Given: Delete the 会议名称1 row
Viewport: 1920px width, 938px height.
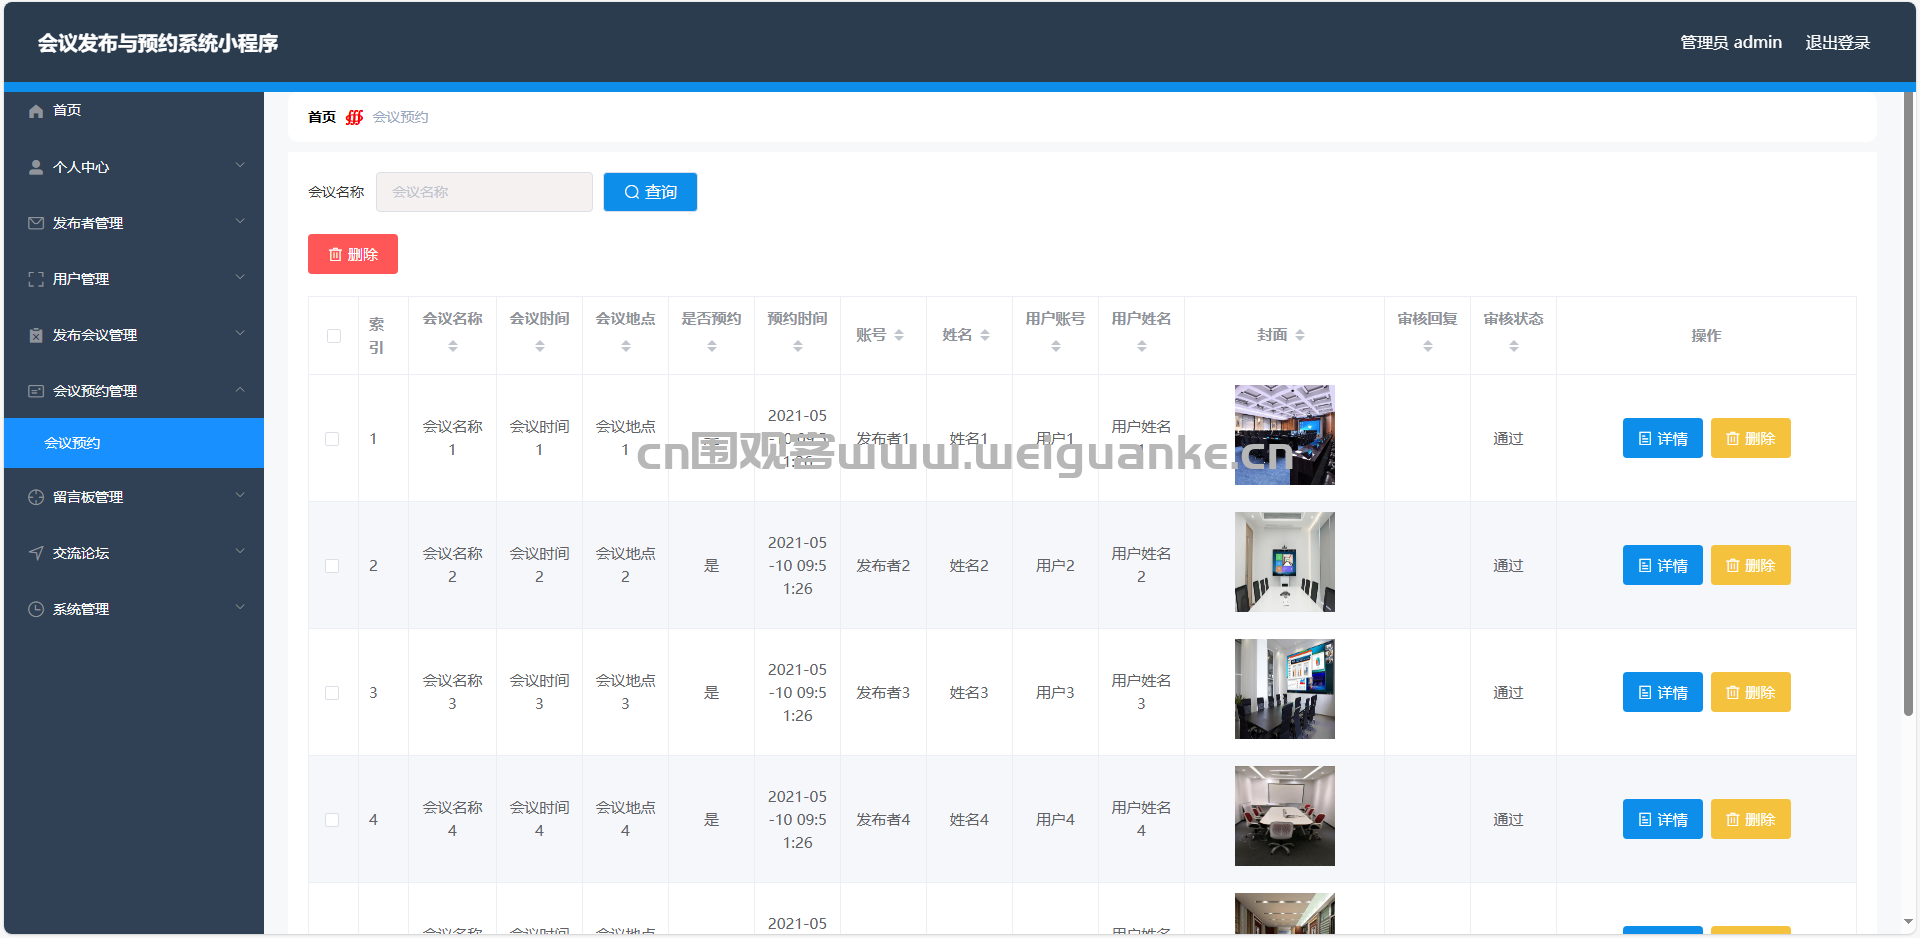Looking at the screenshot, I should tap(1750, 438).
